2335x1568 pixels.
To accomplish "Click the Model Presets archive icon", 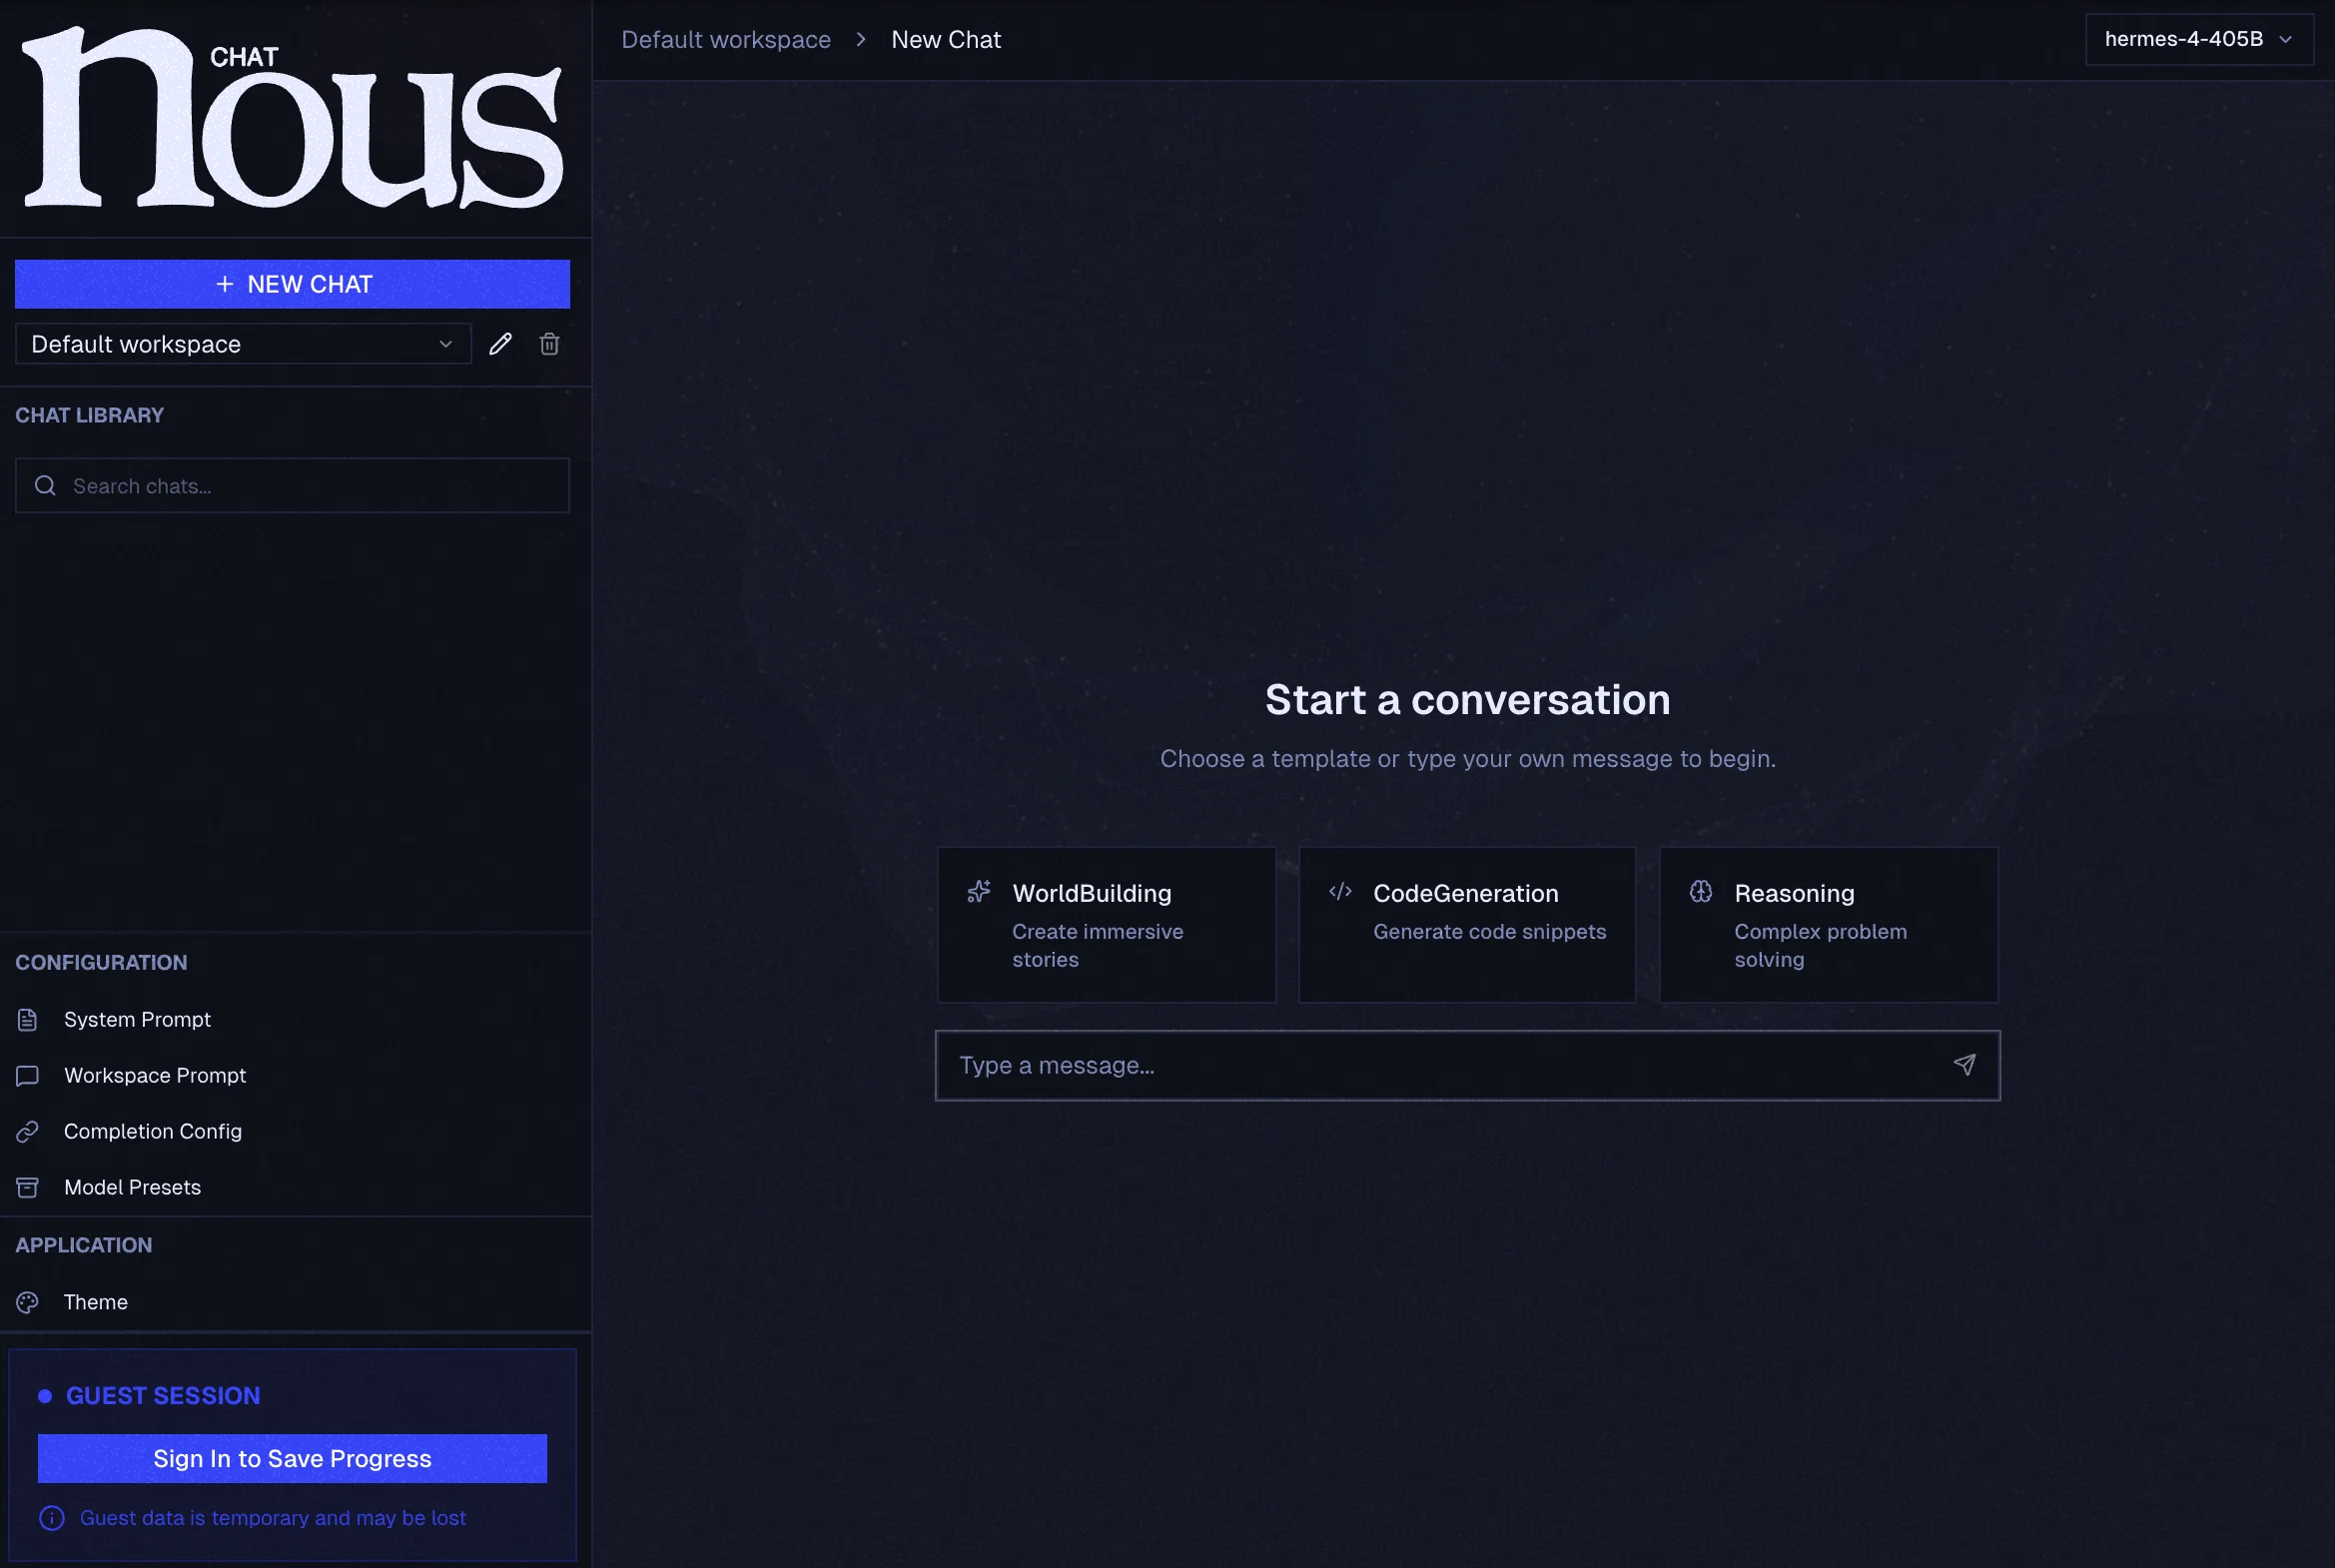I will pos(28,1188).
